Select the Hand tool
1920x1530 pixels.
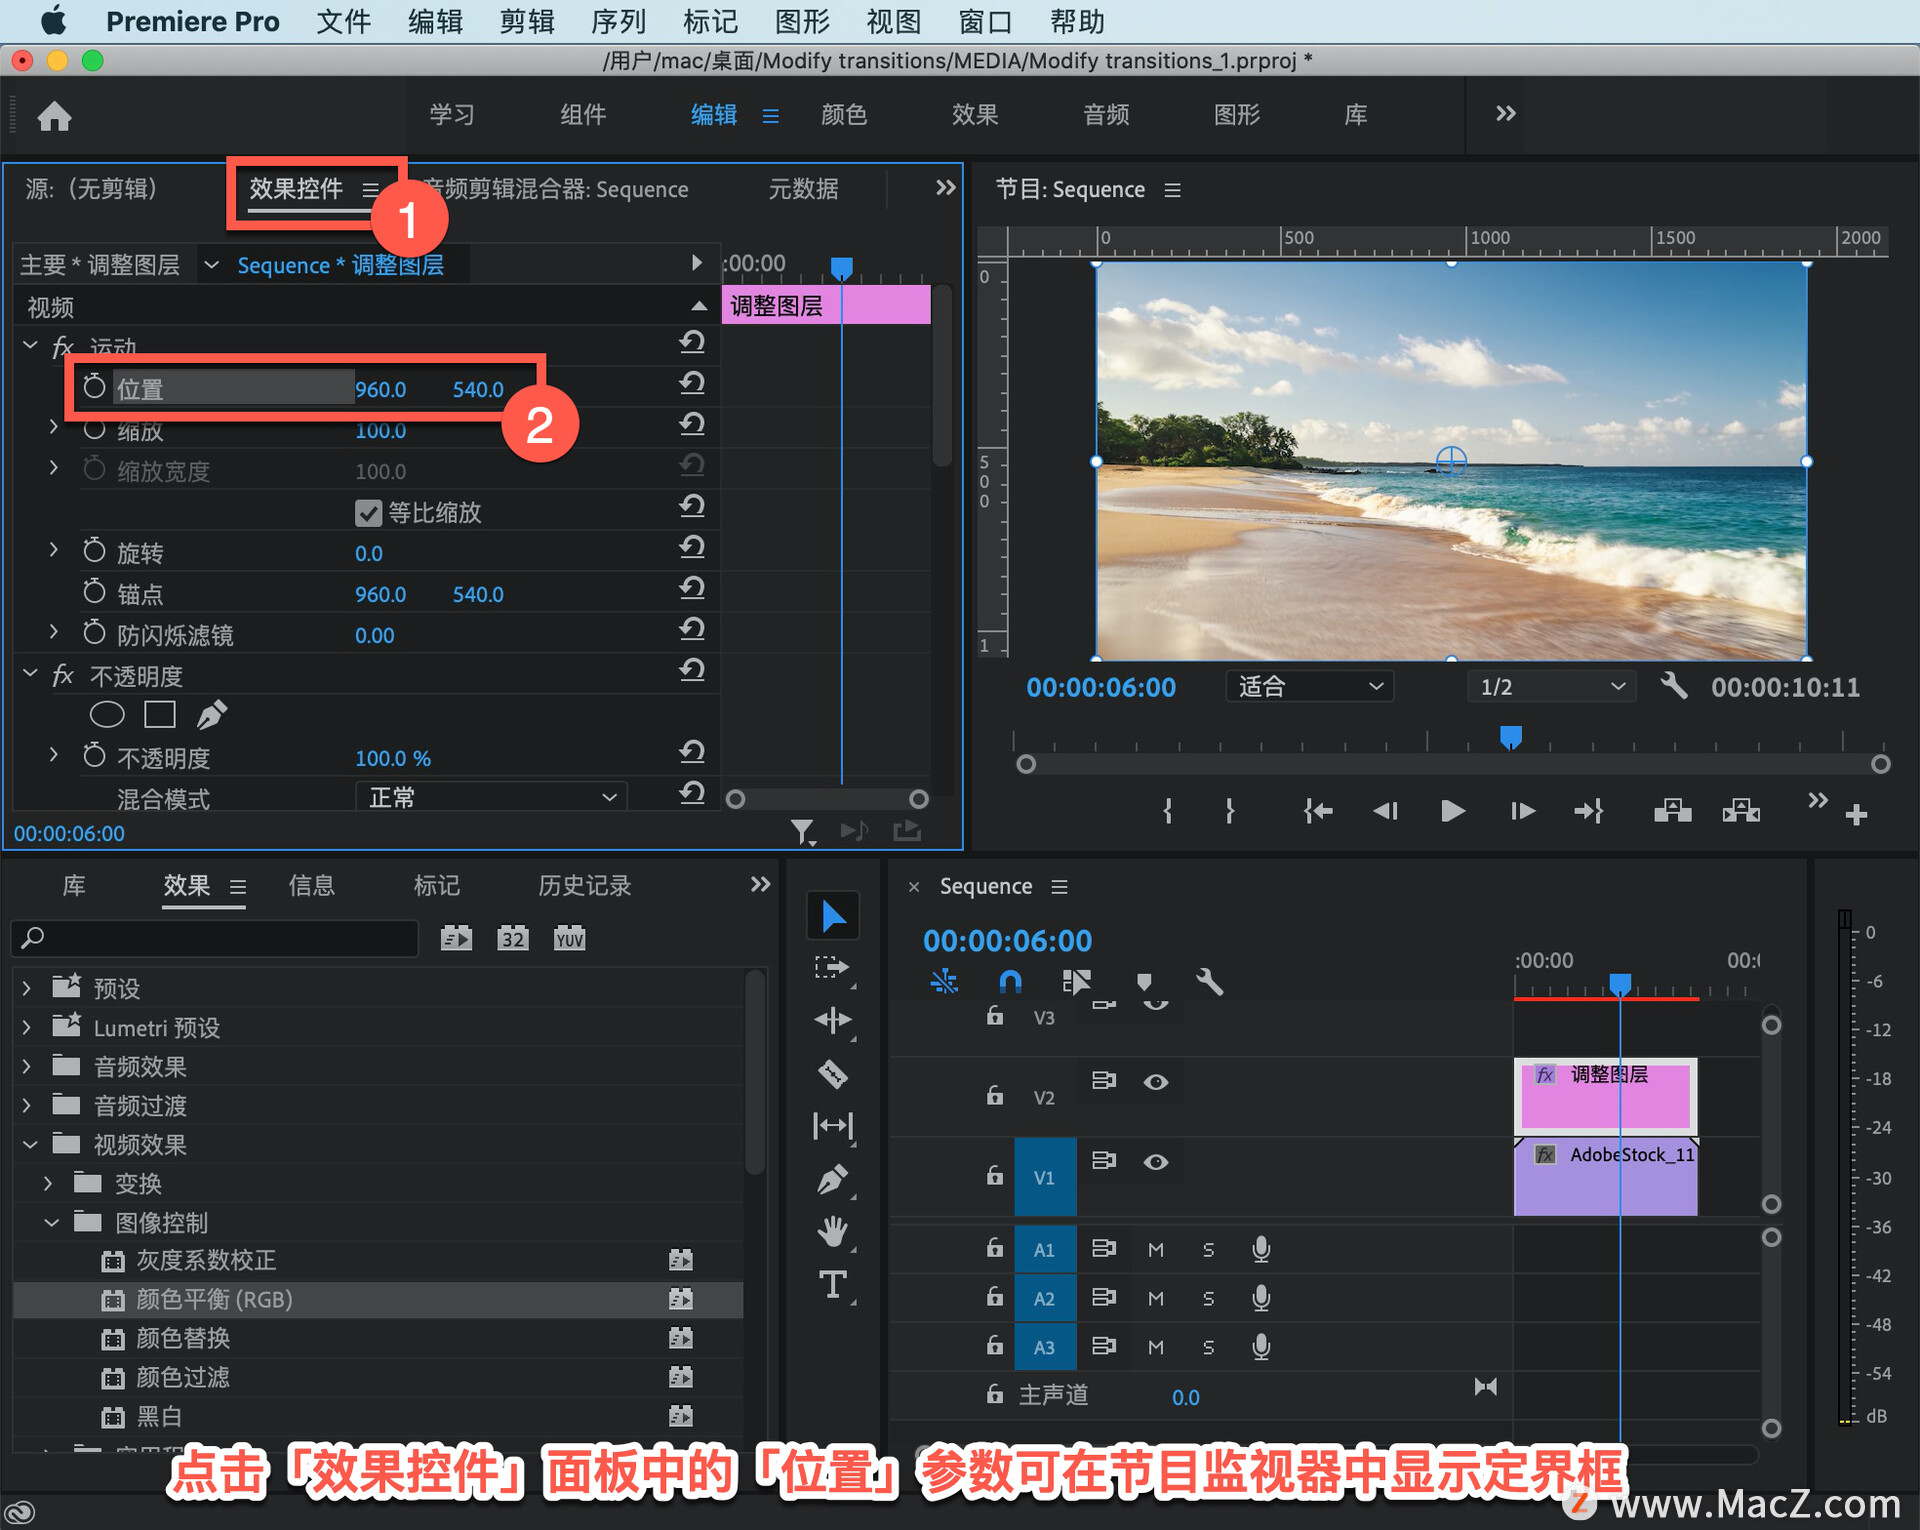coord(832,1231)
